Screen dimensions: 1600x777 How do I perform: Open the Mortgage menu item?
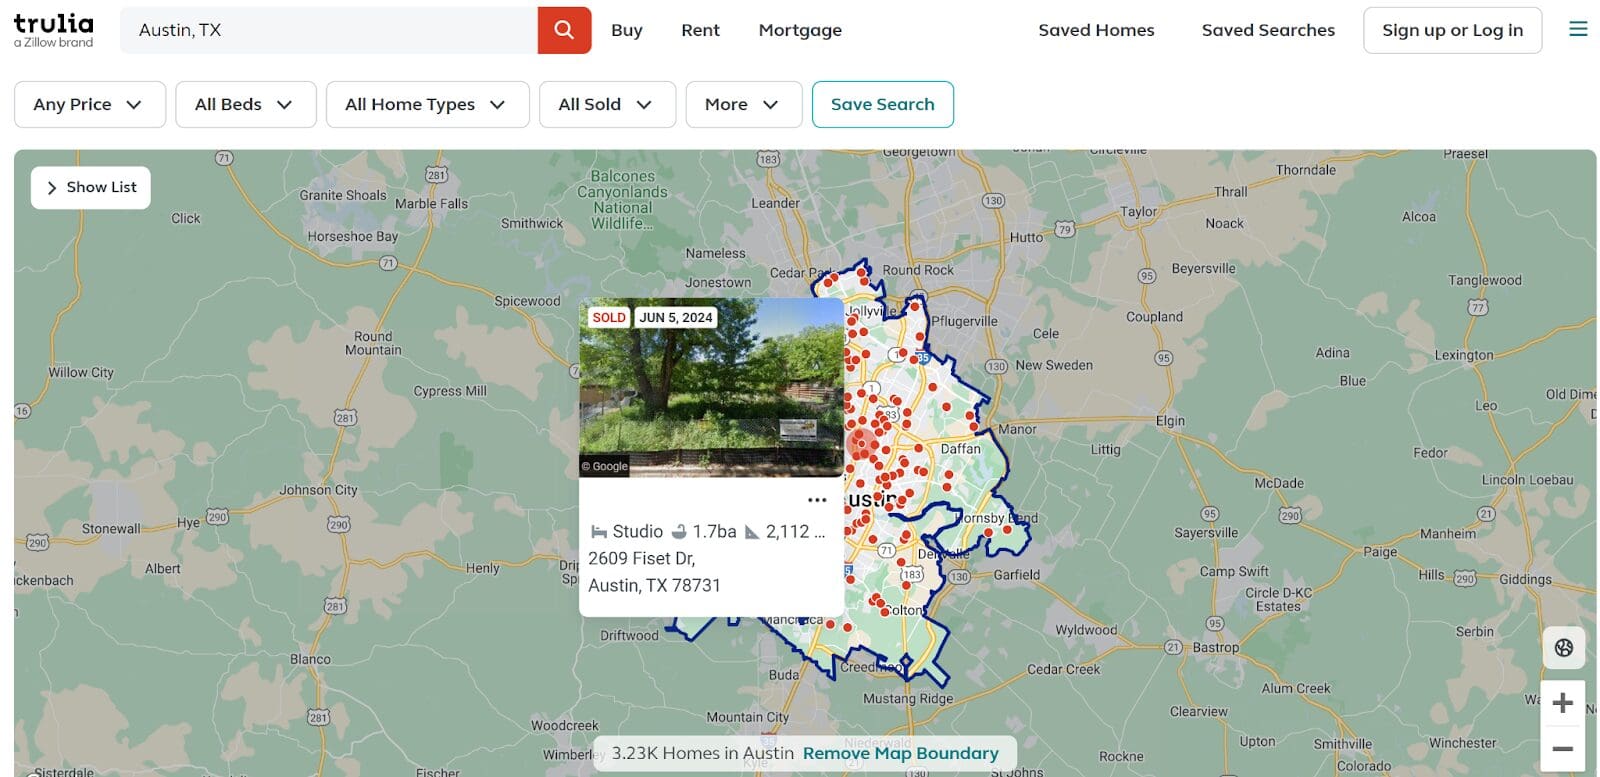(x=799, y=30)
